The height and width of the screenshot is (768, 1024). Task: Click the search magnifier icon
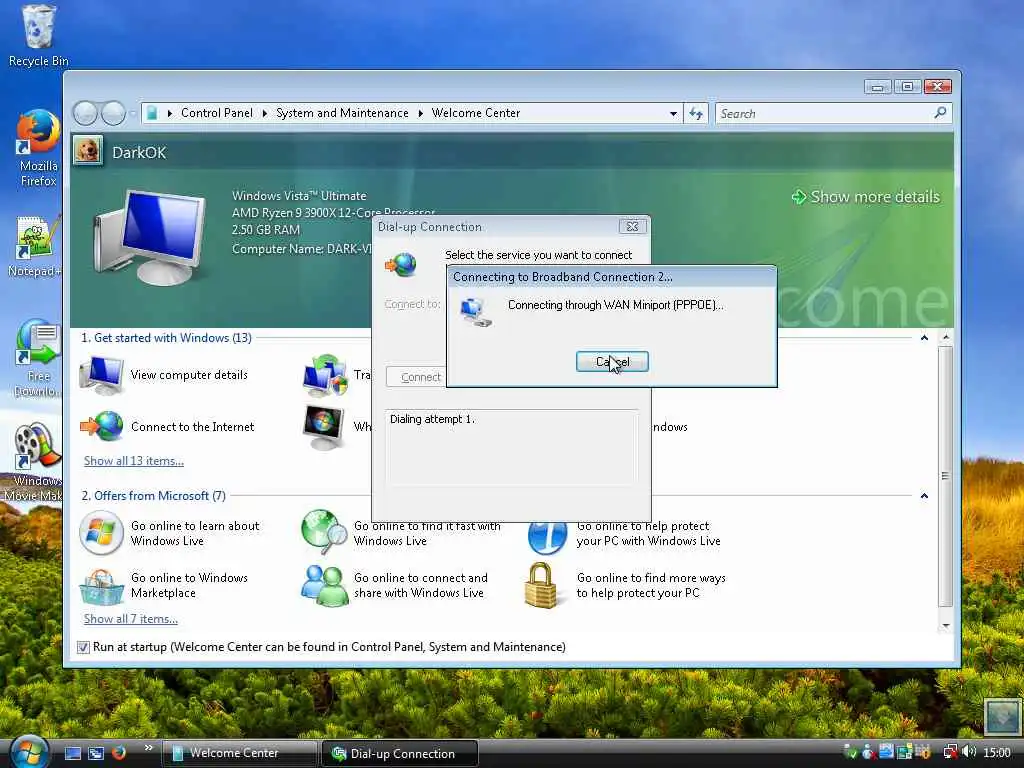[940, 113]
